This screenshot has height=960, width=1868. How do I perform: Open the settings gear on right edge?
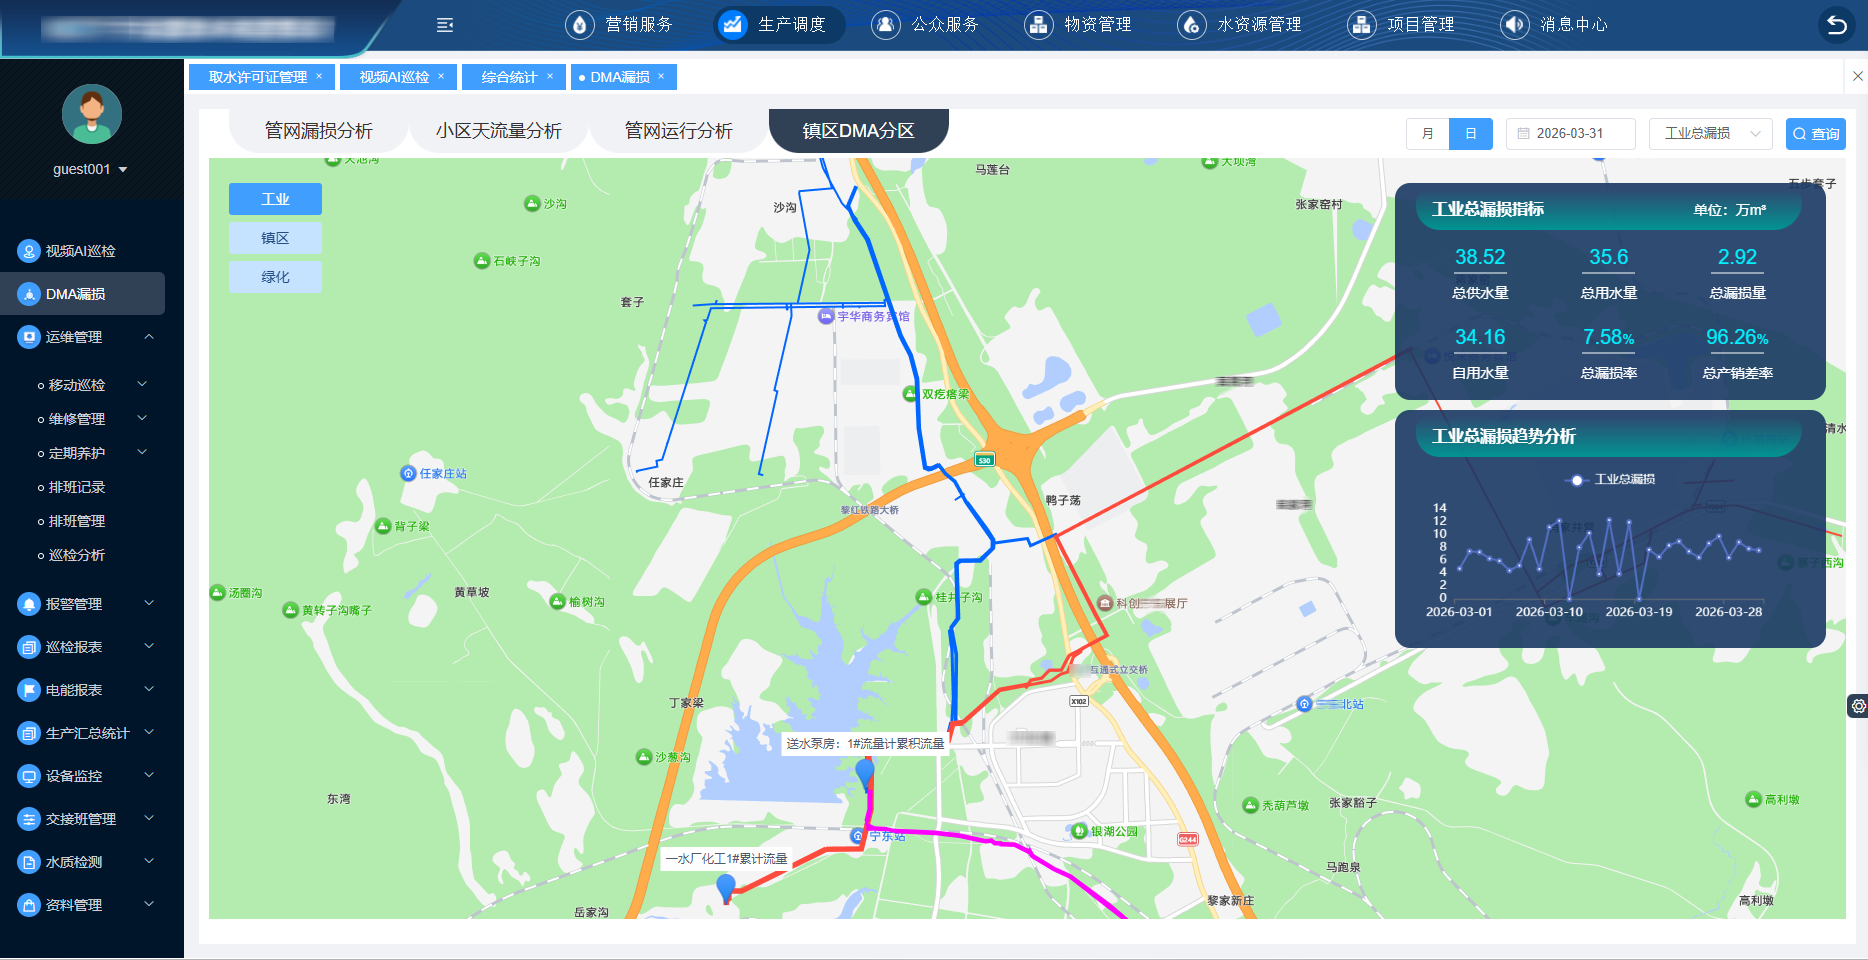coord(1858,706)
